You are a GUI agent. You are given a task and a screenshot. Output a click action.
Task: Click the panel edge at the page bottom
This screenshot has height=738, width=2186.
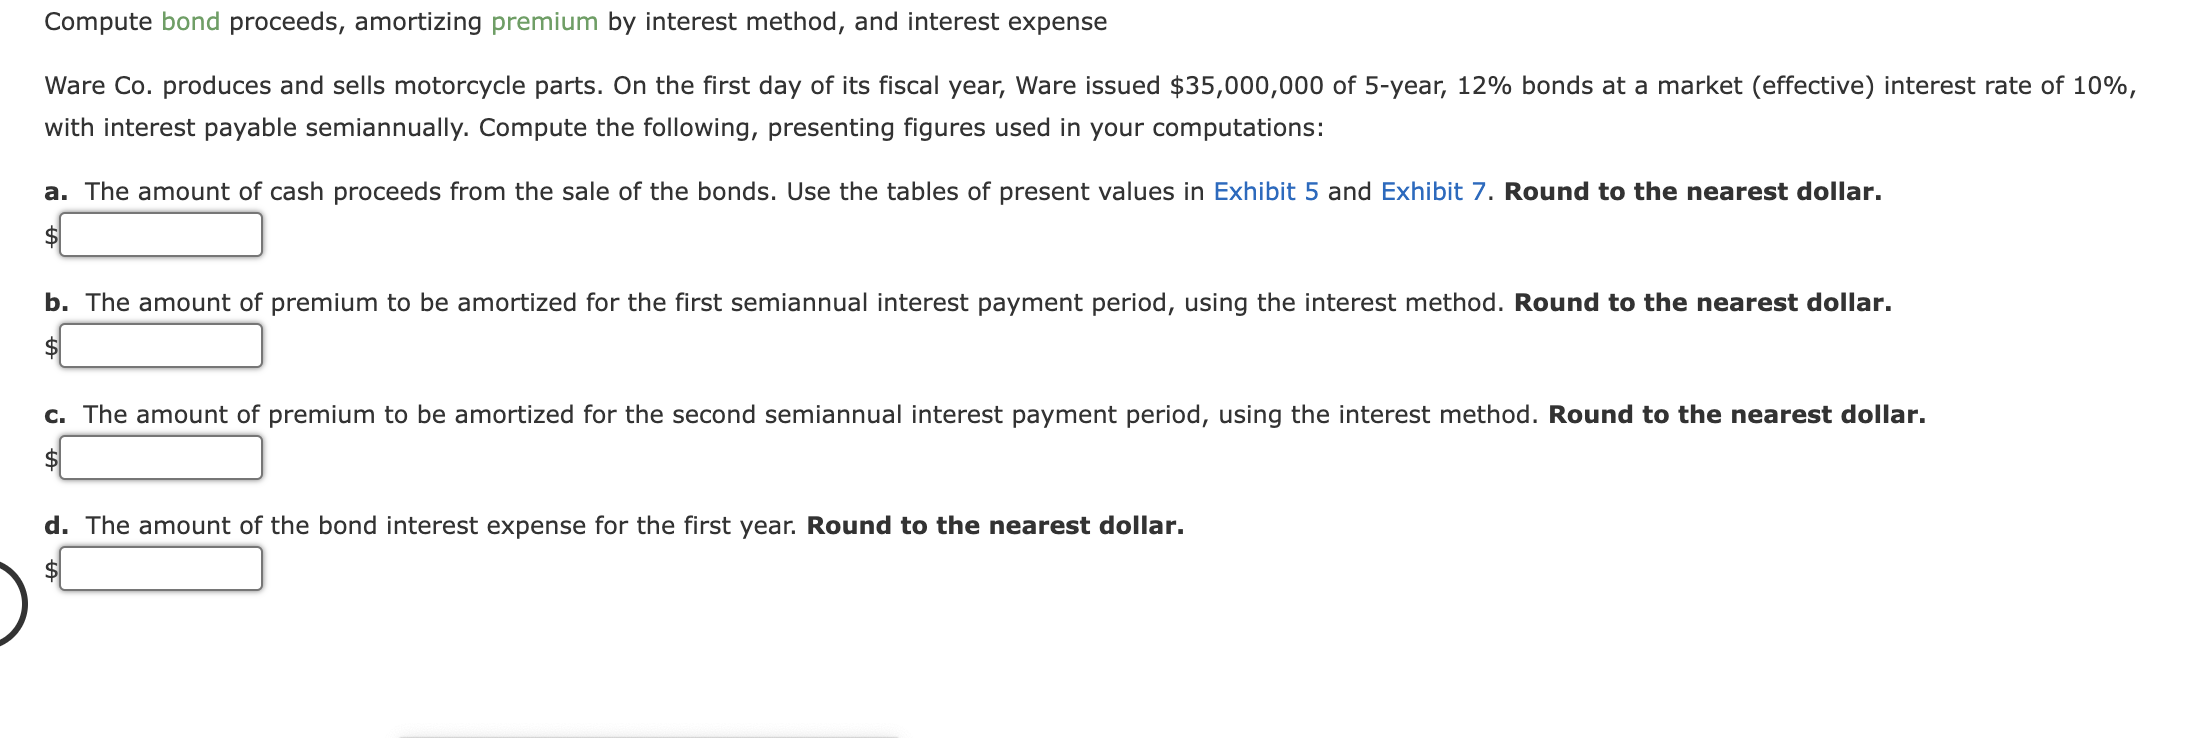(x=645, y=733)
